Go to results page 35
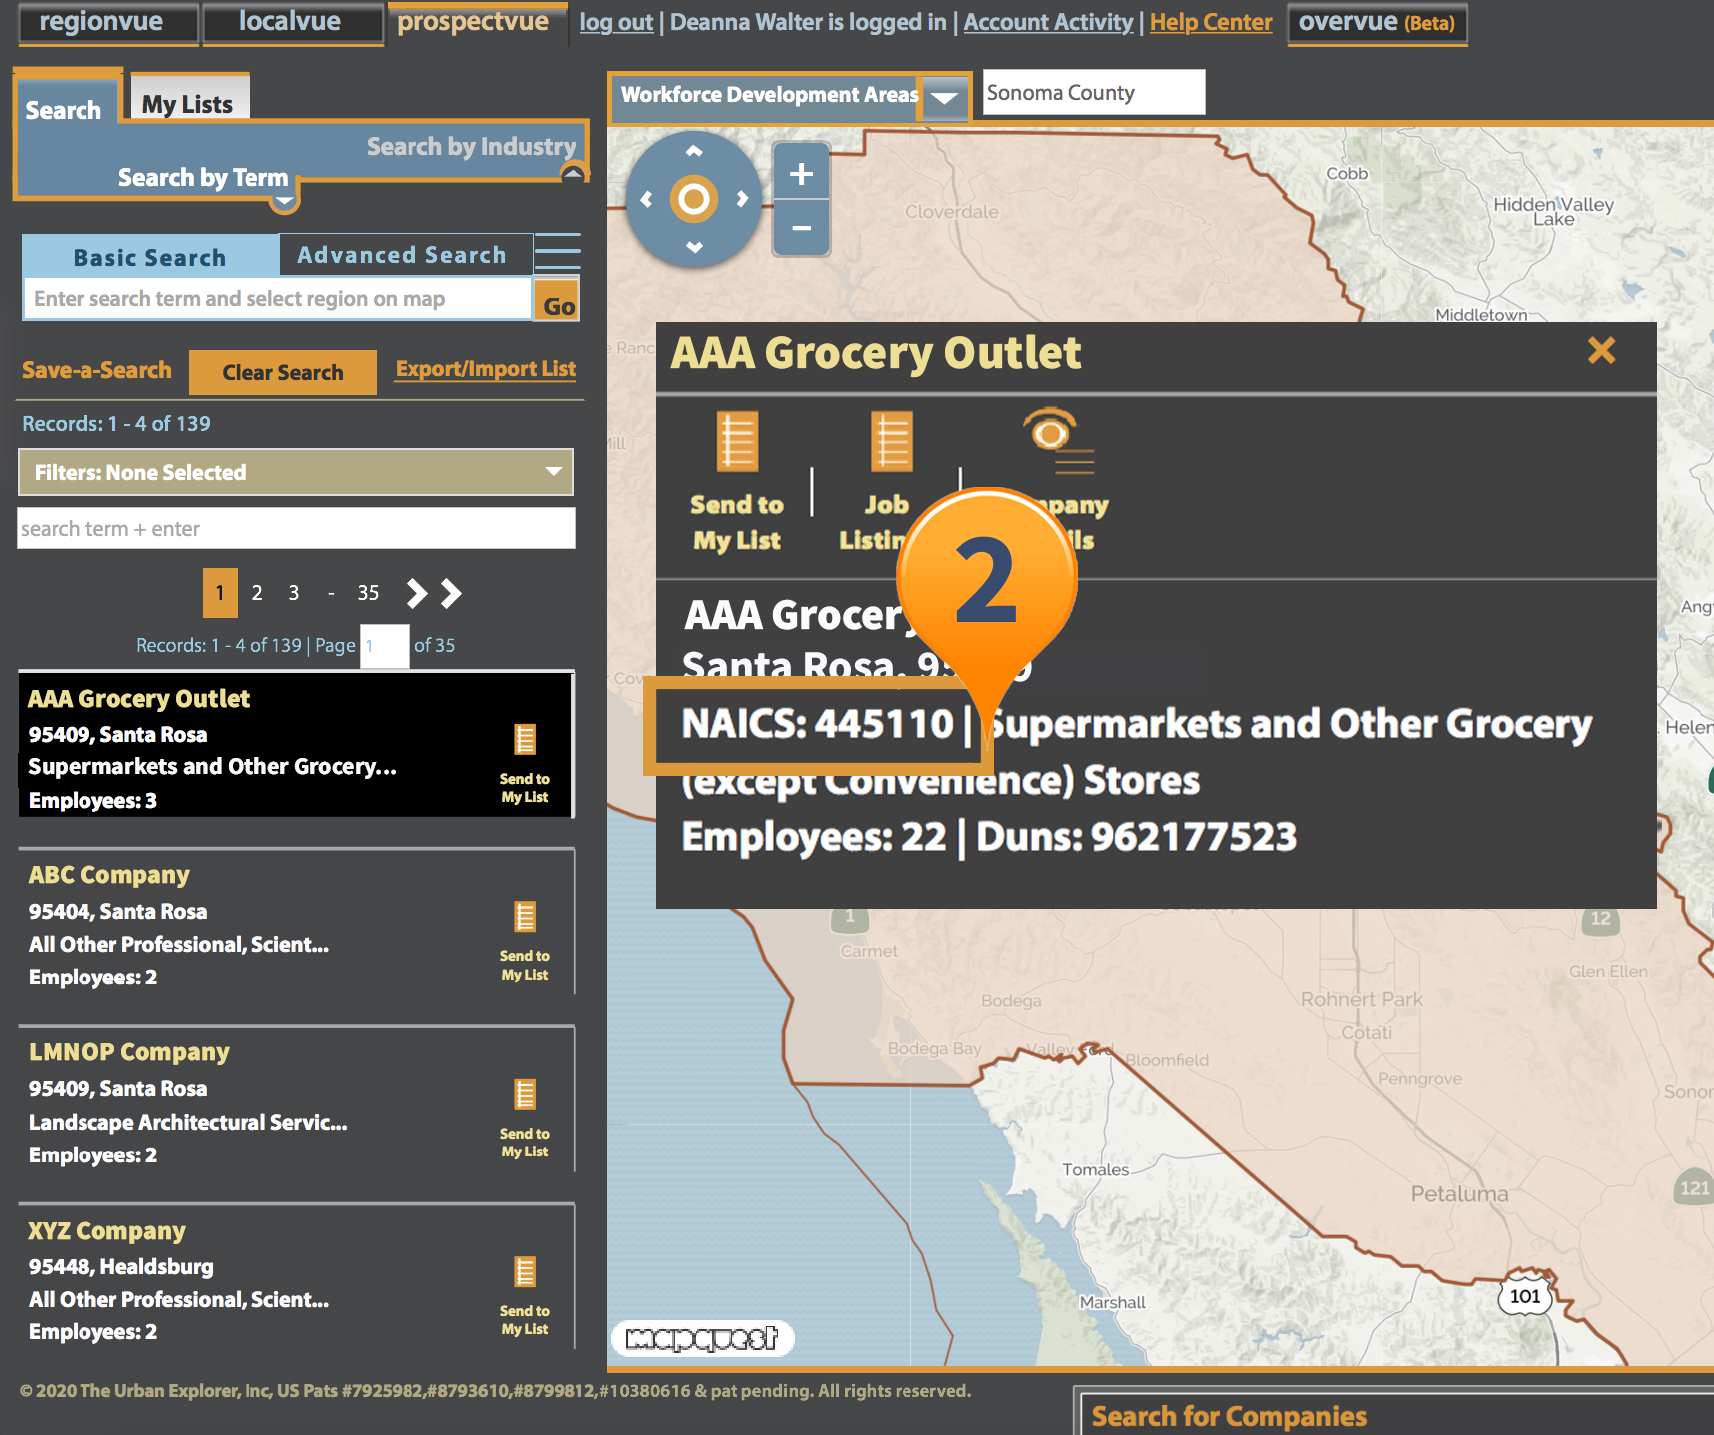 point(368,593)
